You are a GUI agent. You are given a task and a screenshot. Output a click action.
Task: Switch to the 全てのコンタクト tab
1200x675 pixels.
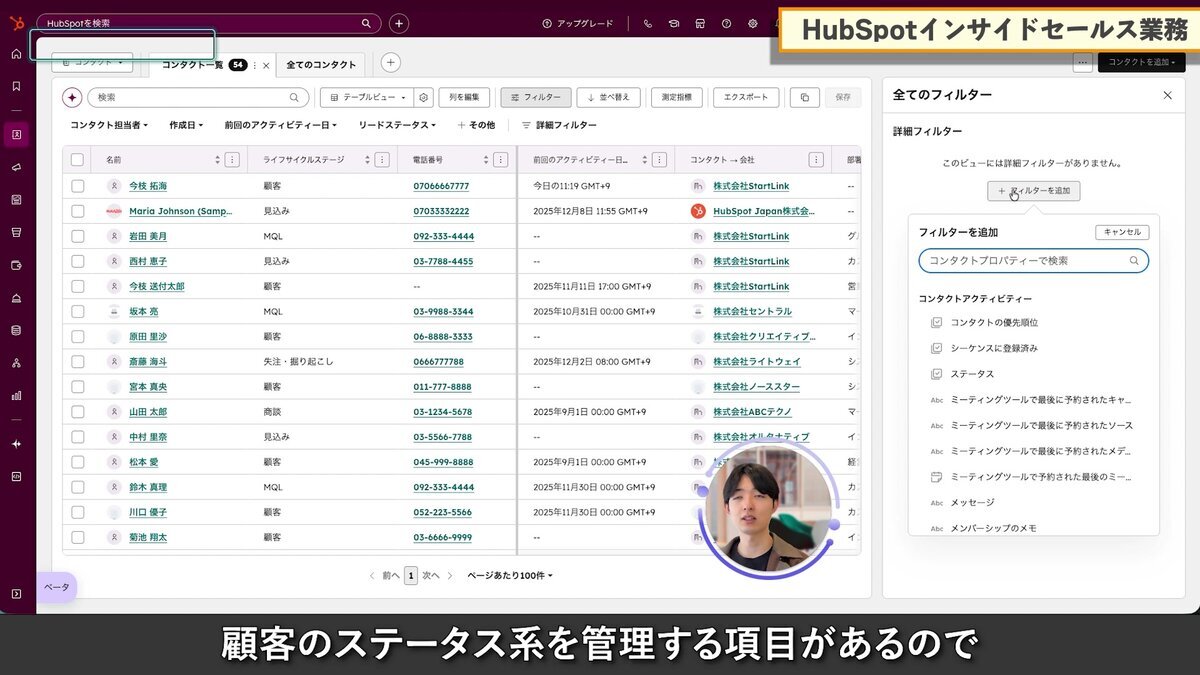pyautogui.click(x=318, y=62)
